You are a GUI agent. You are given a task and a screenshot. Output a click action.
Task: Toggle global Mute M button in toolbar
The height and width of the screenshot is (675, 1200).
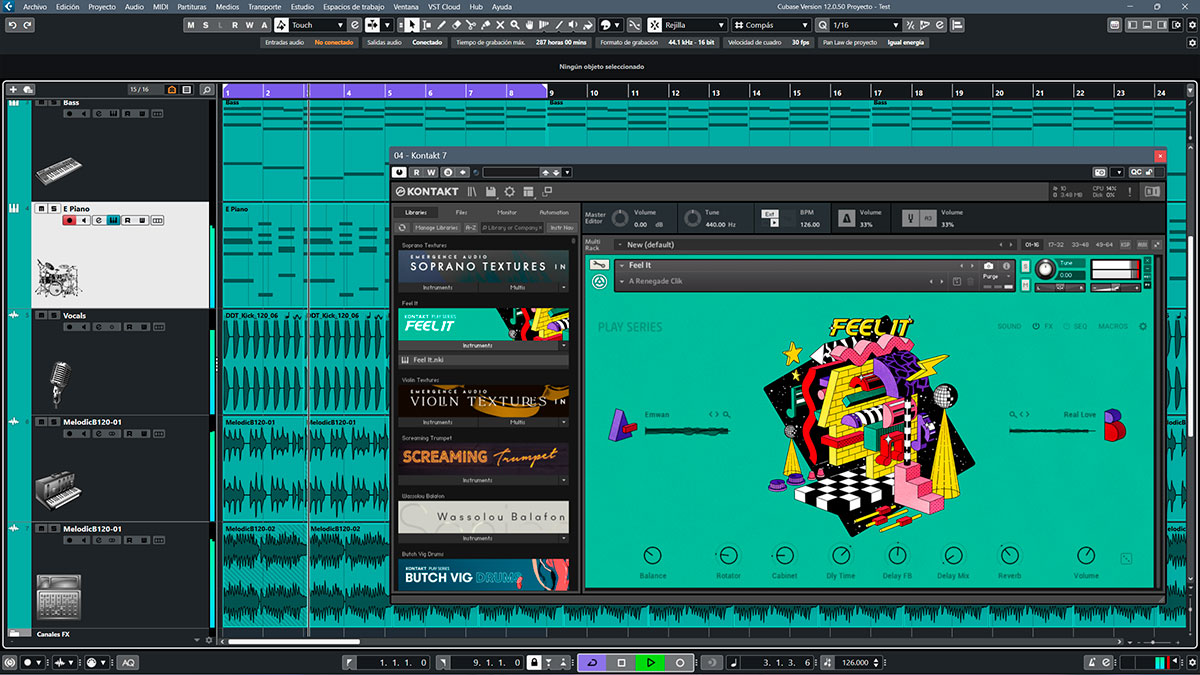point(192,25)
